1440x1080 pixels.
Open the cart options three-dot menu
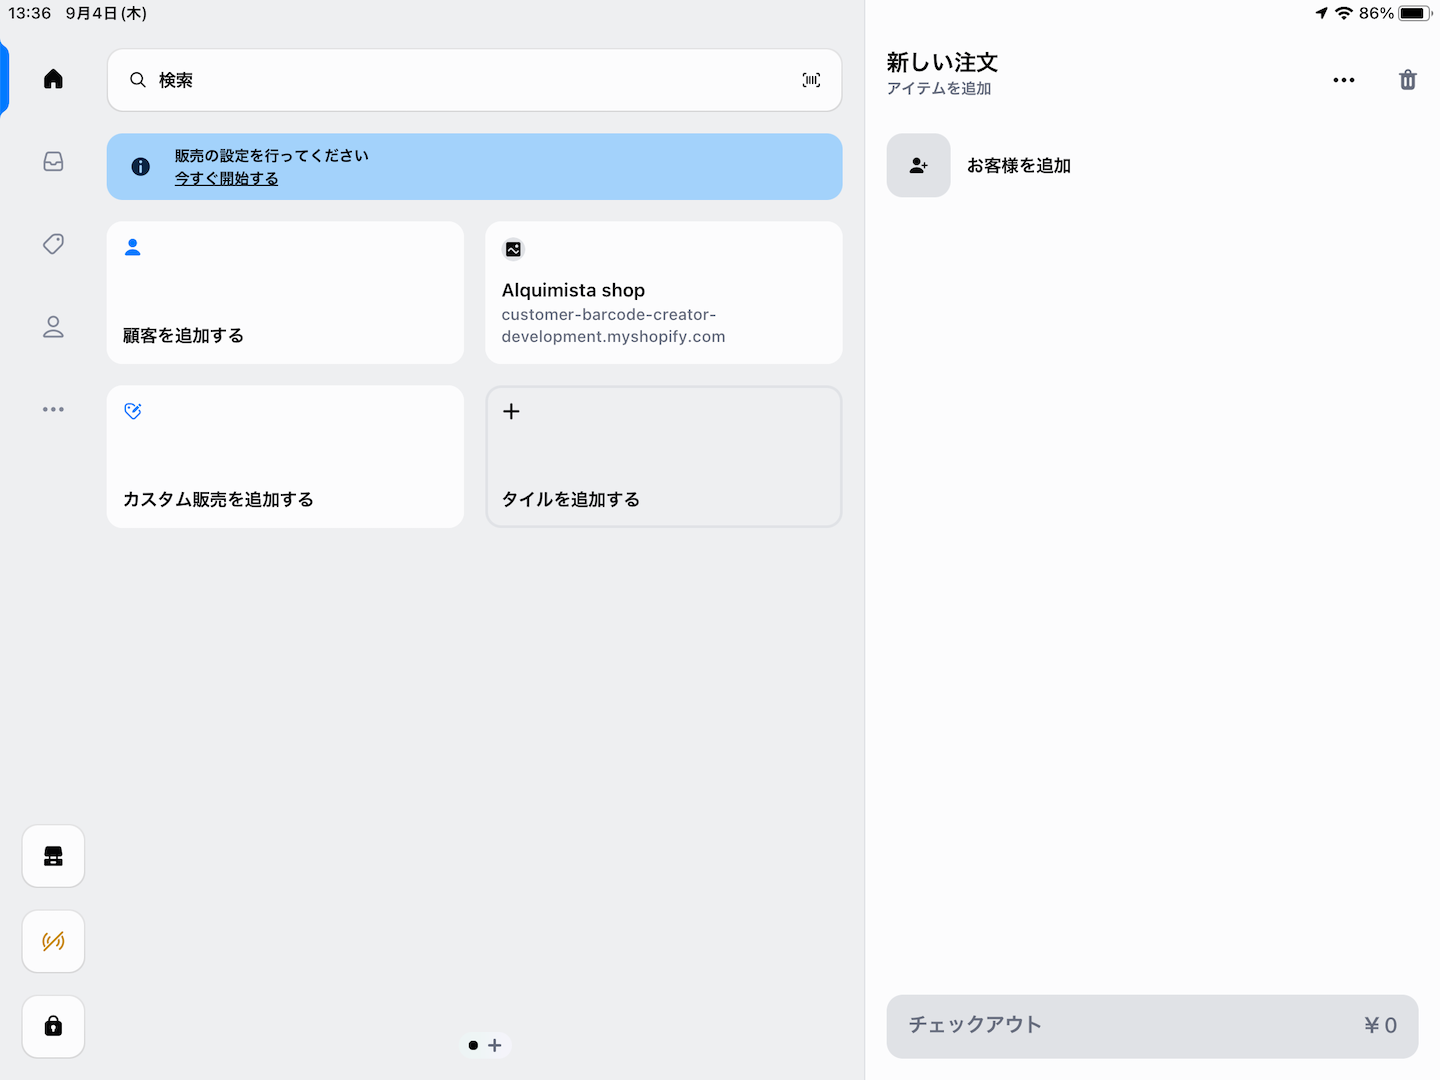(1343, 80)
